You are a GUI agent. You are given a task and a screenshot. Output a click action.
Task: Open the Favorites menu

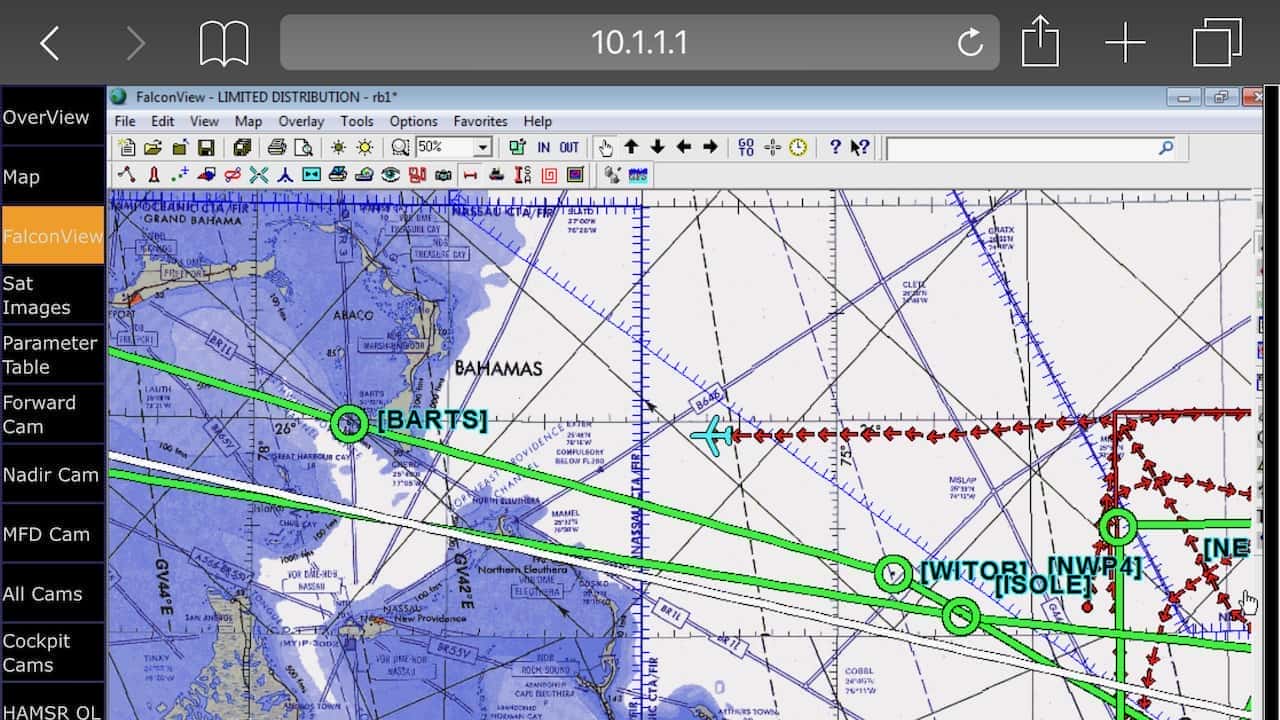point(481,121)
